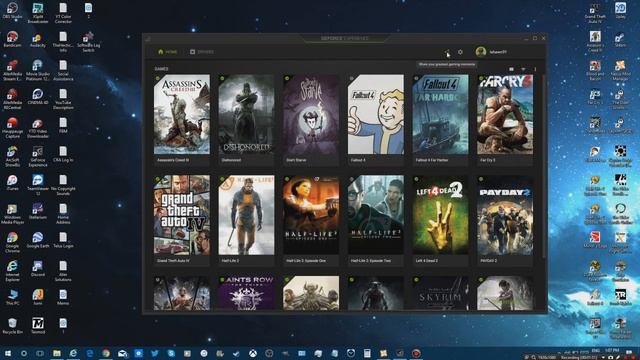
Task: Open OBS Studio desktop shortcut
Action: pyautogui.click(x=12, y=11)
